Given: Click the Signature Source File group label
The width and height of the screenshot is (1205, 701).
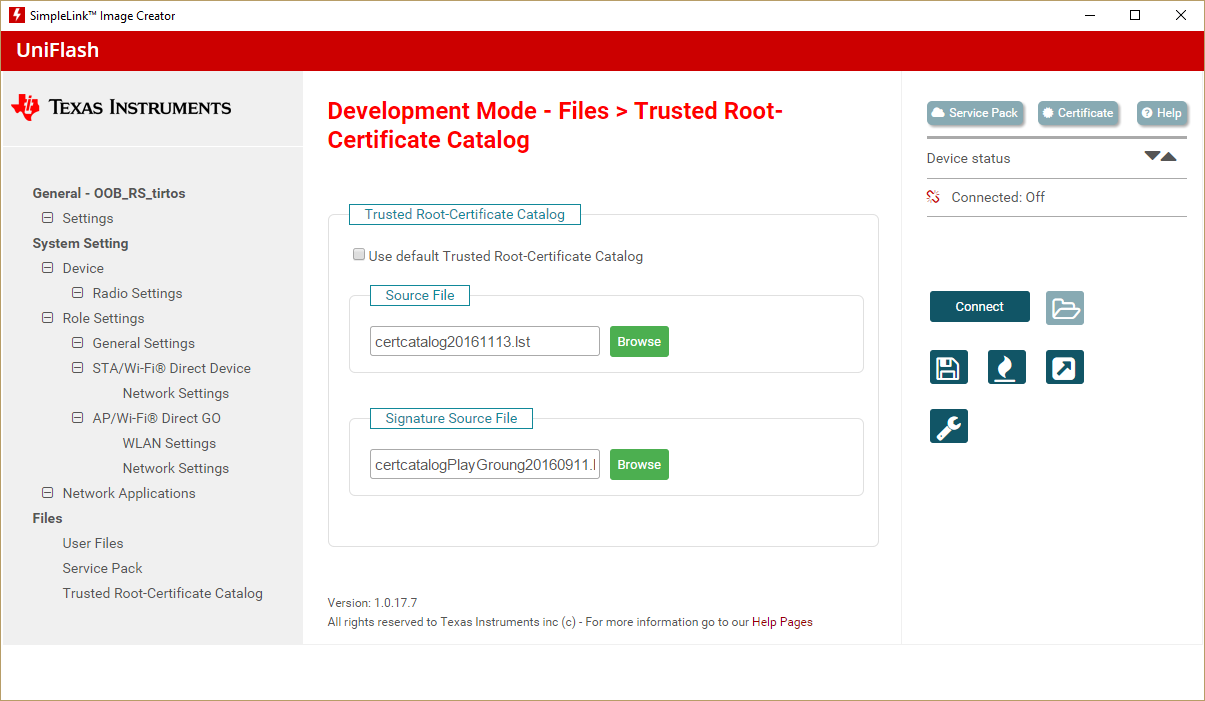Looking at the screenshot, I should pyautogui.click(x=451, y=418).
